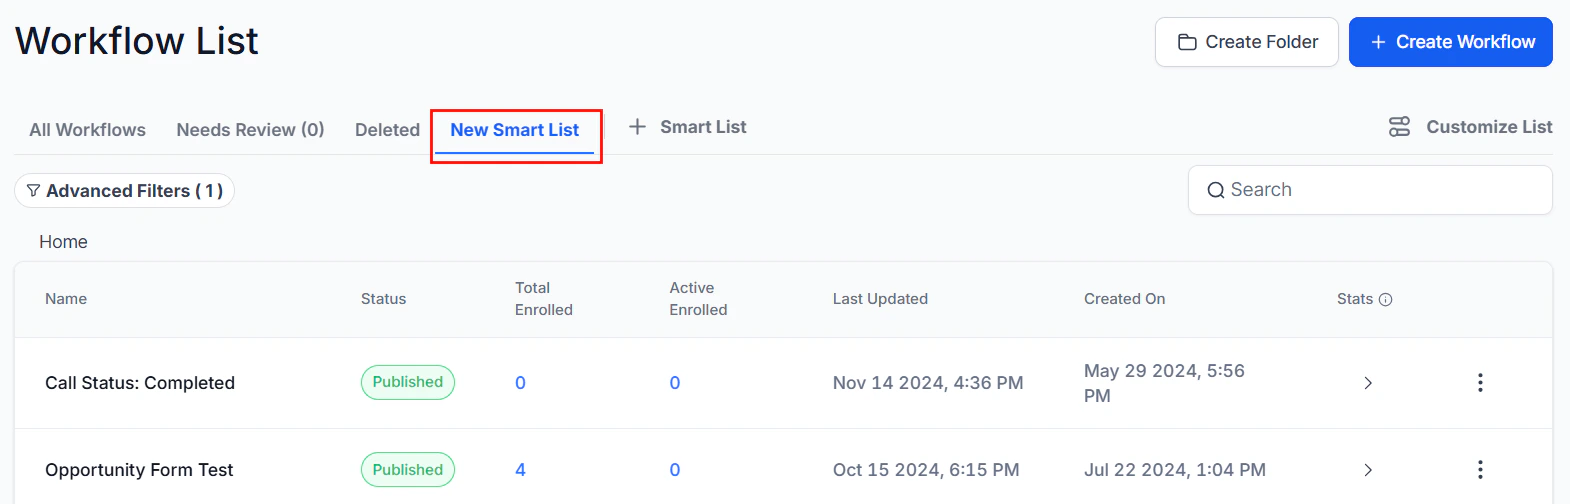This screenshot has height=504, width=1570.
Task: Click the Create Workflow button
Action: 1450,42
